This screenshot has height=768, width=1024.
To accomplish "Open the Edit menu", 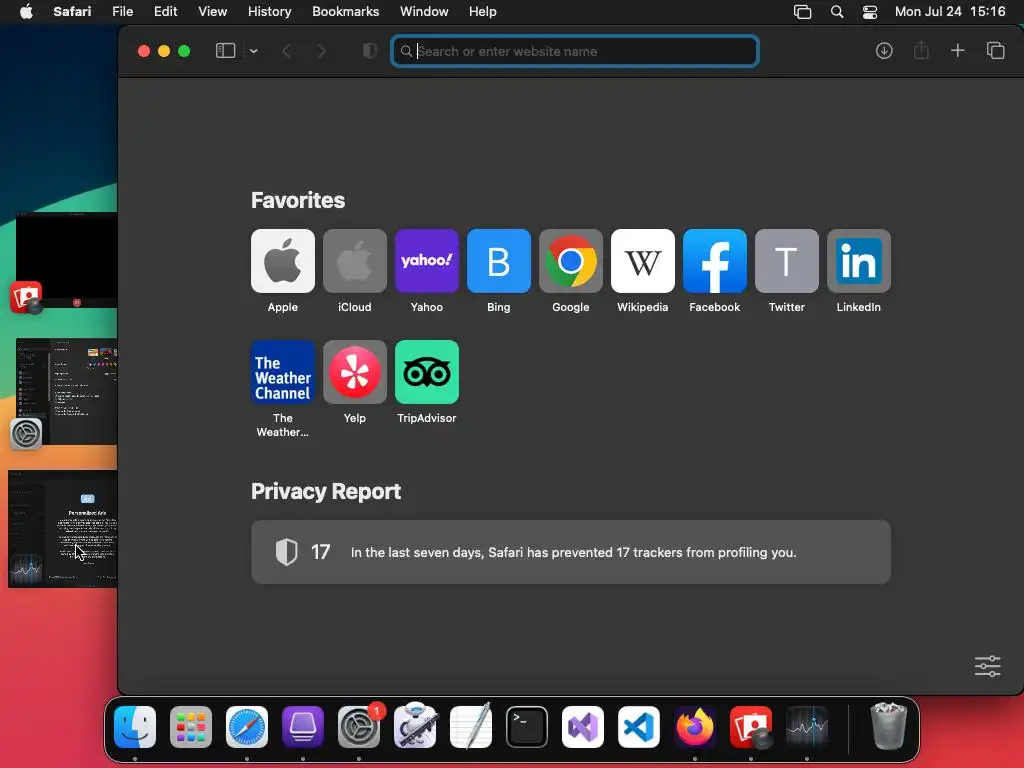I will [x=165, y=12].
